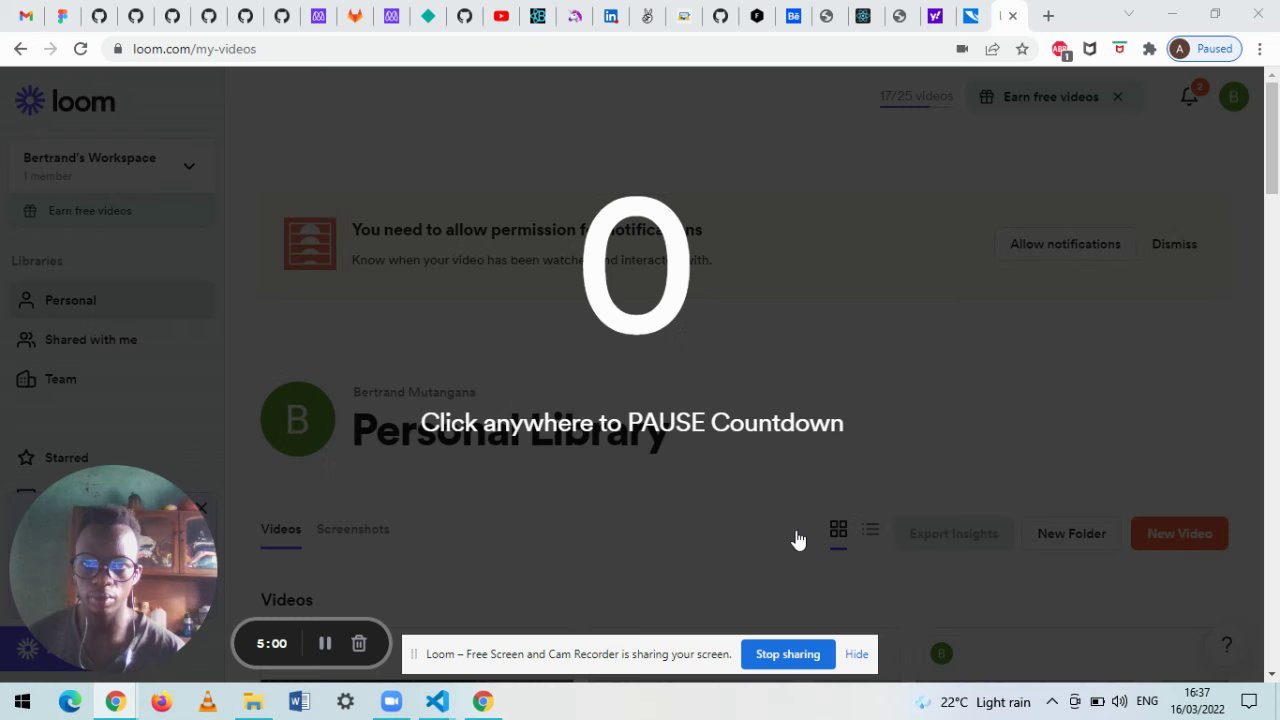Select list view layout
Screen dimensions: 1280x720
point(870,529)
